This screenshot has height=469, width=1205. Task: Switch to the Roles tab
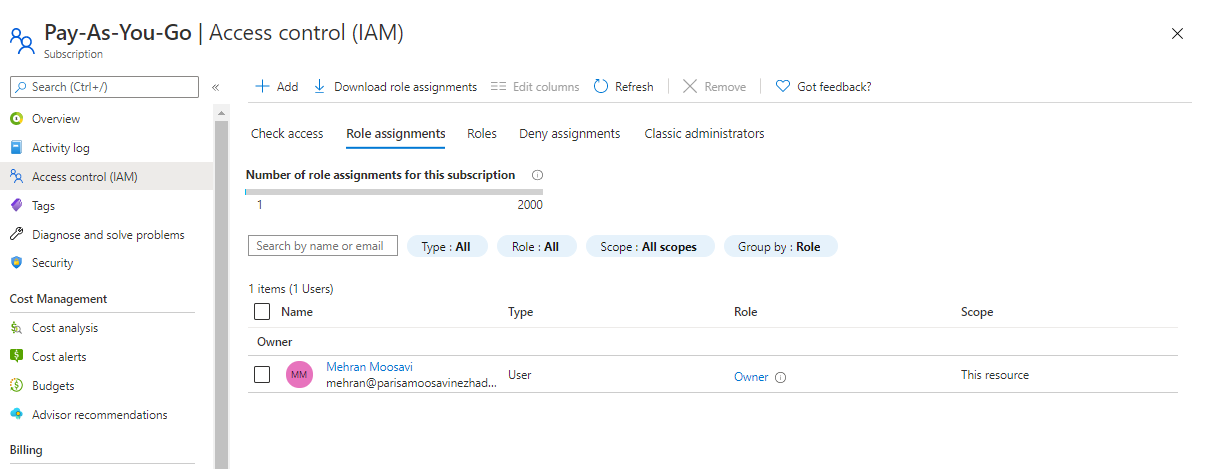482,133
